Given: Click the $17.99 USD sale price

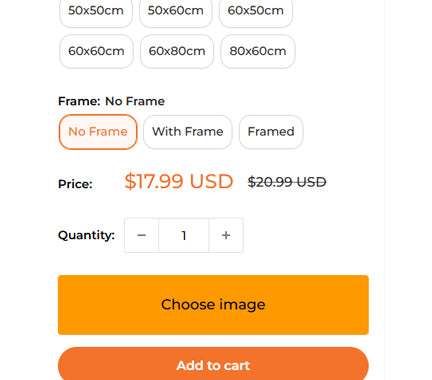Looking at the screenshot, I should click(179, 182).
